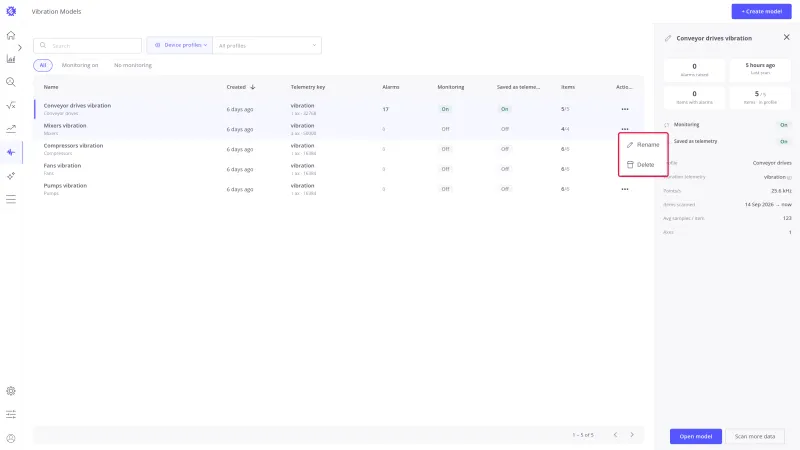
Task: Open actions menu for Mixers vibration row
Action: pos(624,129)
